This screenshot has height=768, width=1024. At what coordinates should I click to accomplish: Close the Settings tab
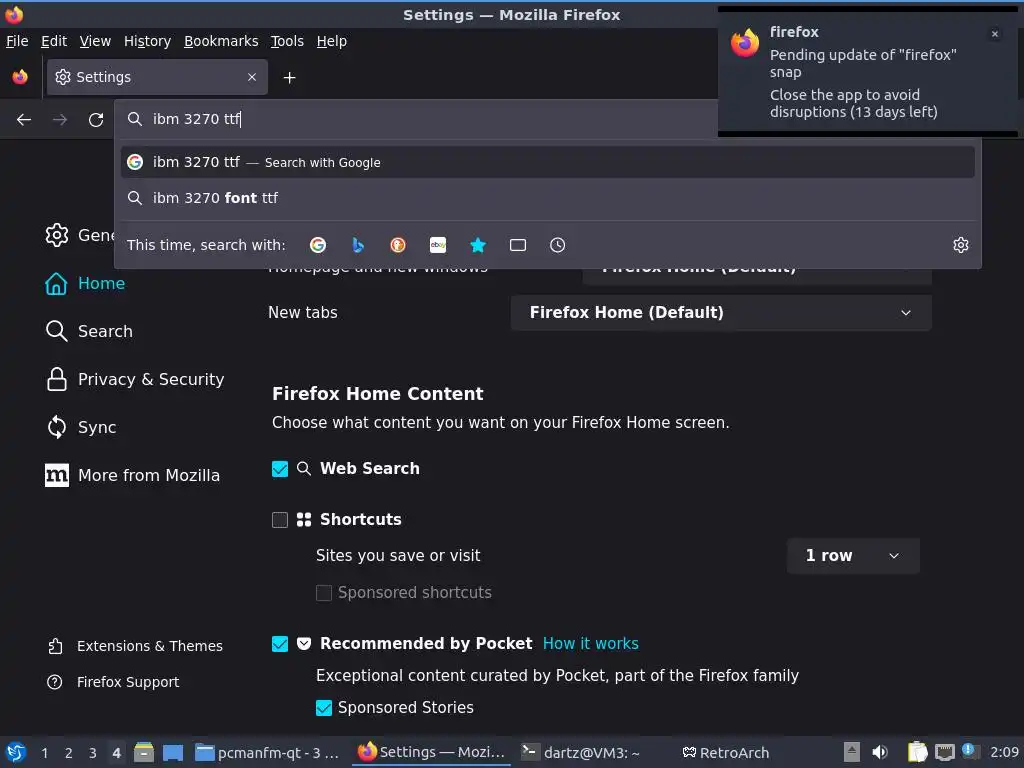pos(252,77)
